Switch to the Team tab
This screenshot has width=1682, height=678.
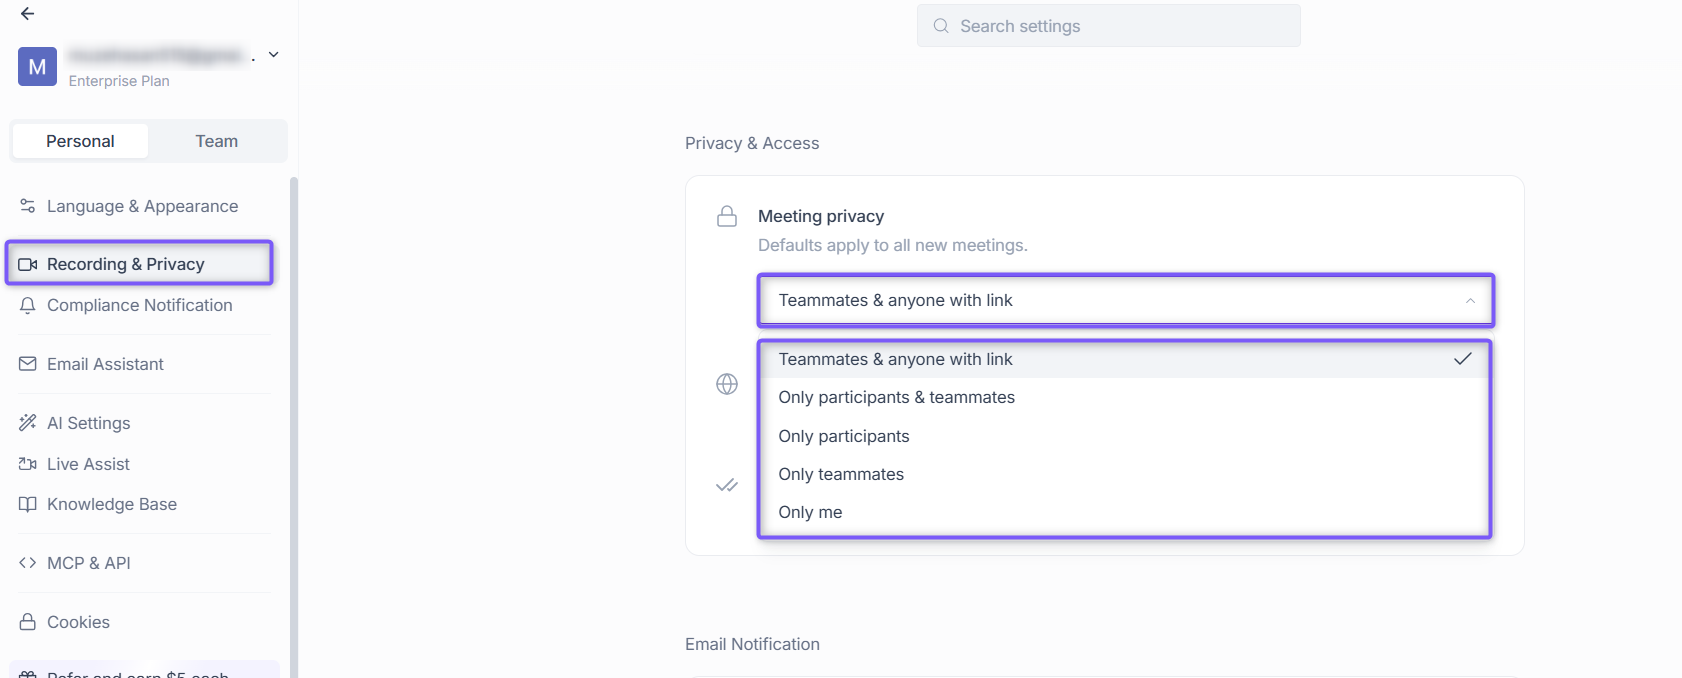[x=217, y=141]
